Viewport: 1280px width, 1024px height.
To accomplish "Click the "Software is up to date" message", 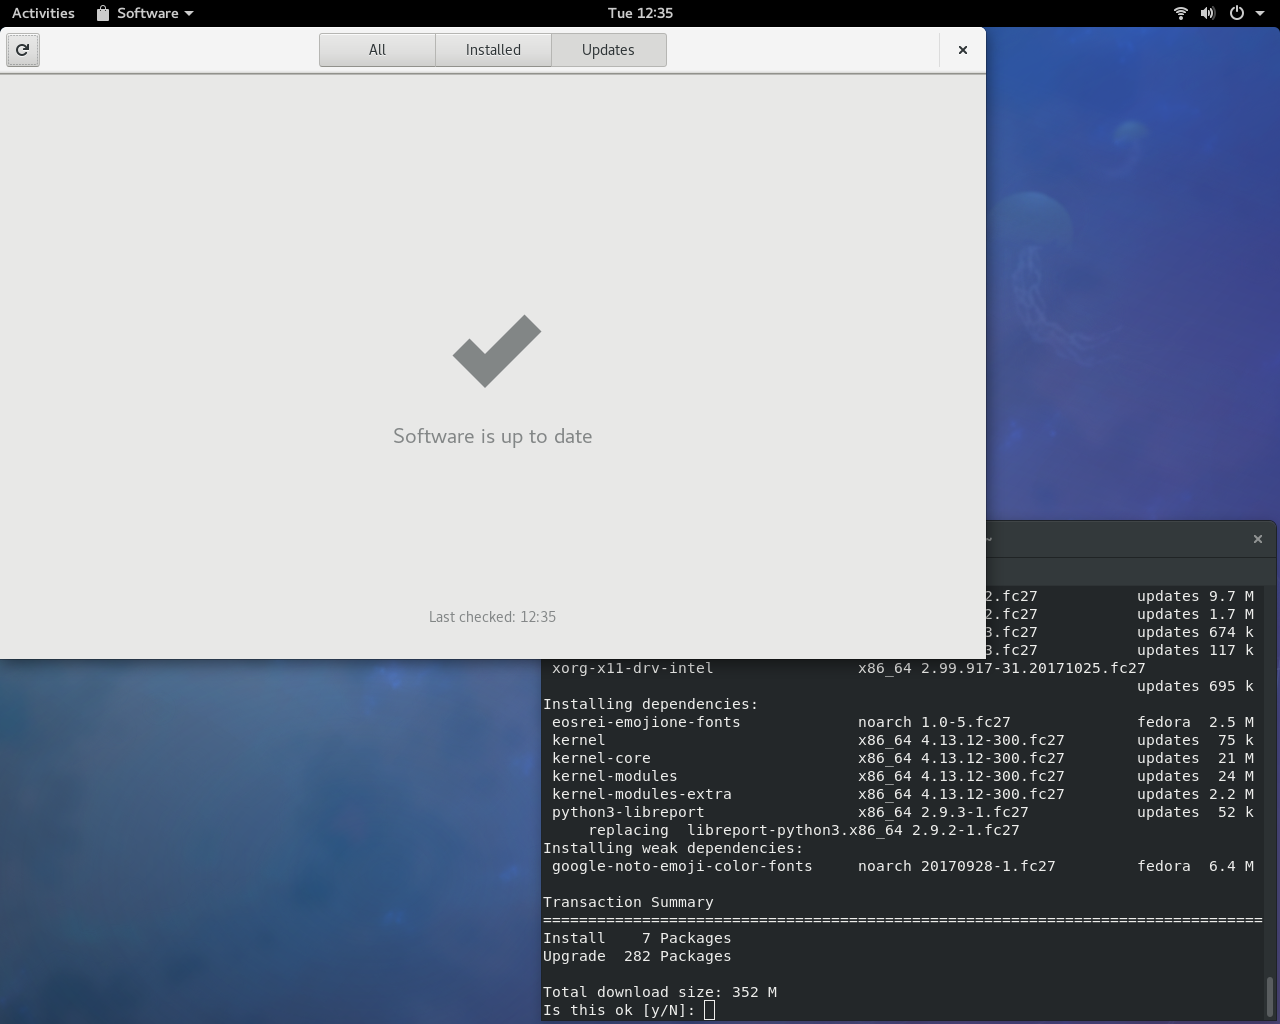I will [x=493, y=436].
